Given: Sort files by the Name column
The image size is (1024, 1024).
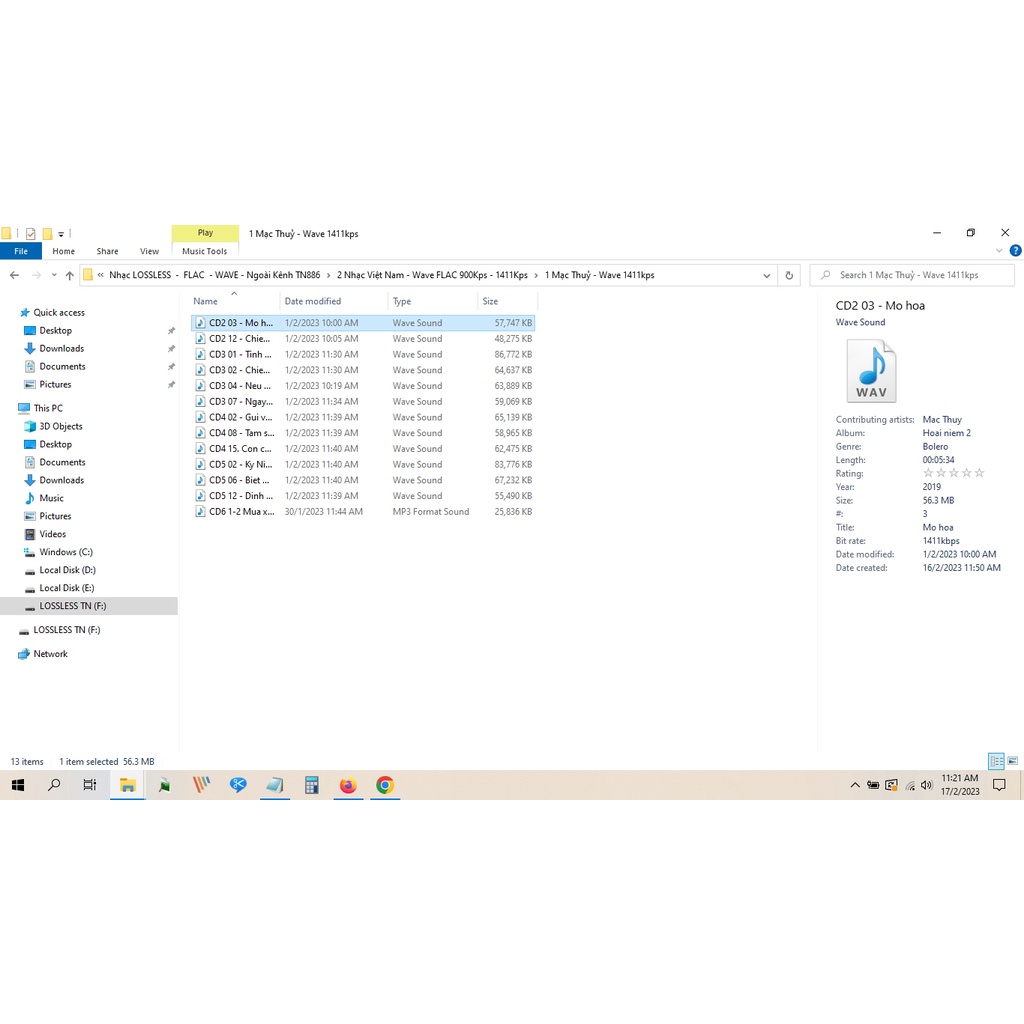Looking at the screenshot, I should 206,302.
